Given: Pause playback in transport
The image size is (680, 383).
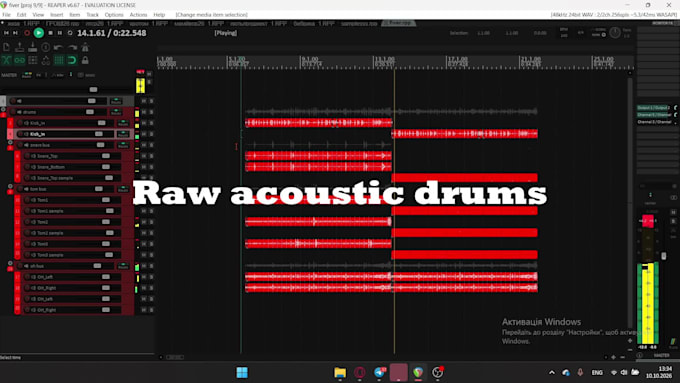Looking at the screenshot, I should 60,33.
